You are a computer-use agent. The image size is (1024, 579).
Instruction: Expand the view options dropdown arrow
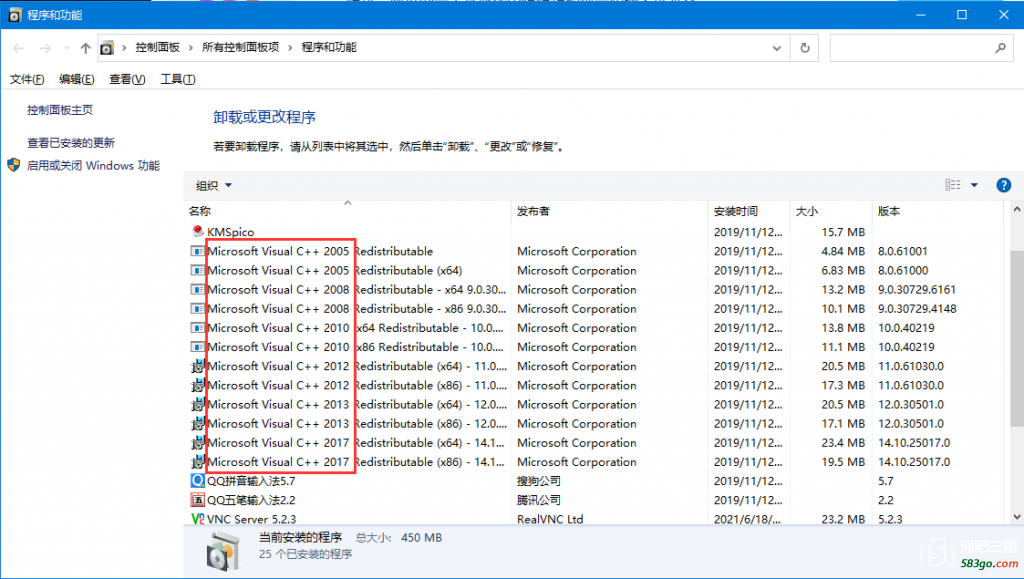pos(974,185)
